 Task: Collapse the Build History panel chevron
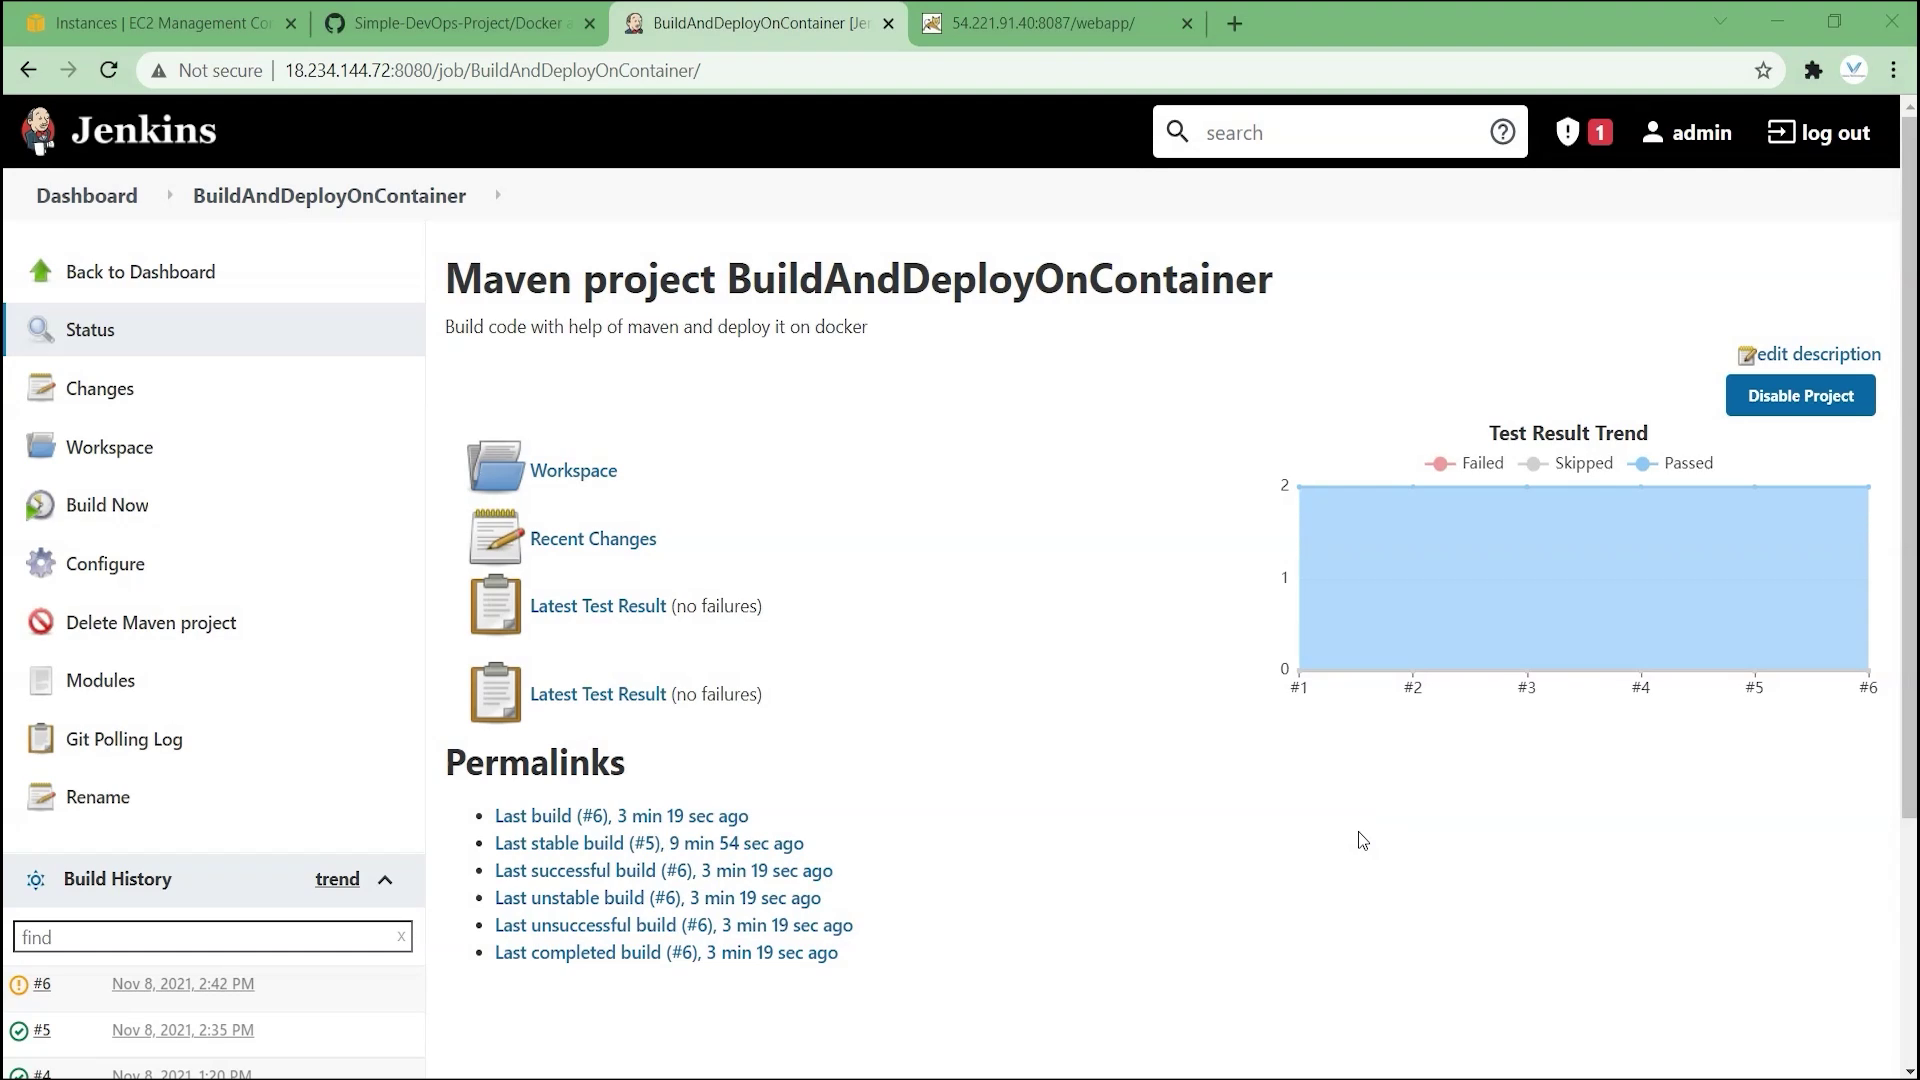(385, 880)
